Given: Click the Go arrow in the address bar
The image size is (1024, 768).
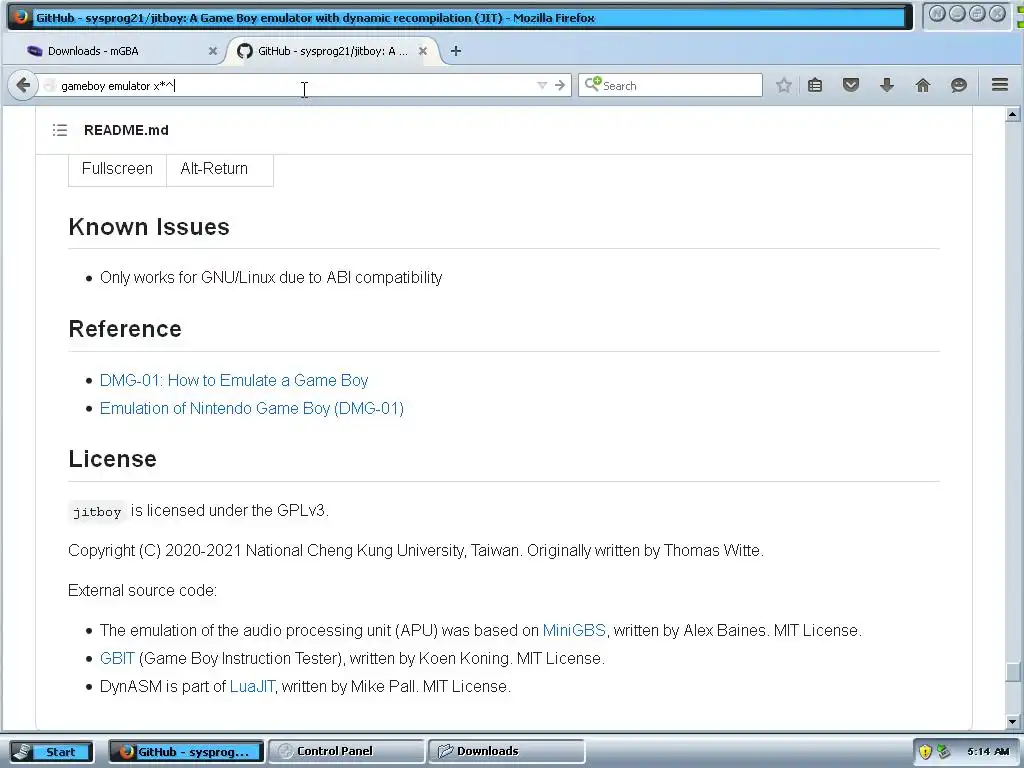Looking at the screenshot, I should (560, 86).
